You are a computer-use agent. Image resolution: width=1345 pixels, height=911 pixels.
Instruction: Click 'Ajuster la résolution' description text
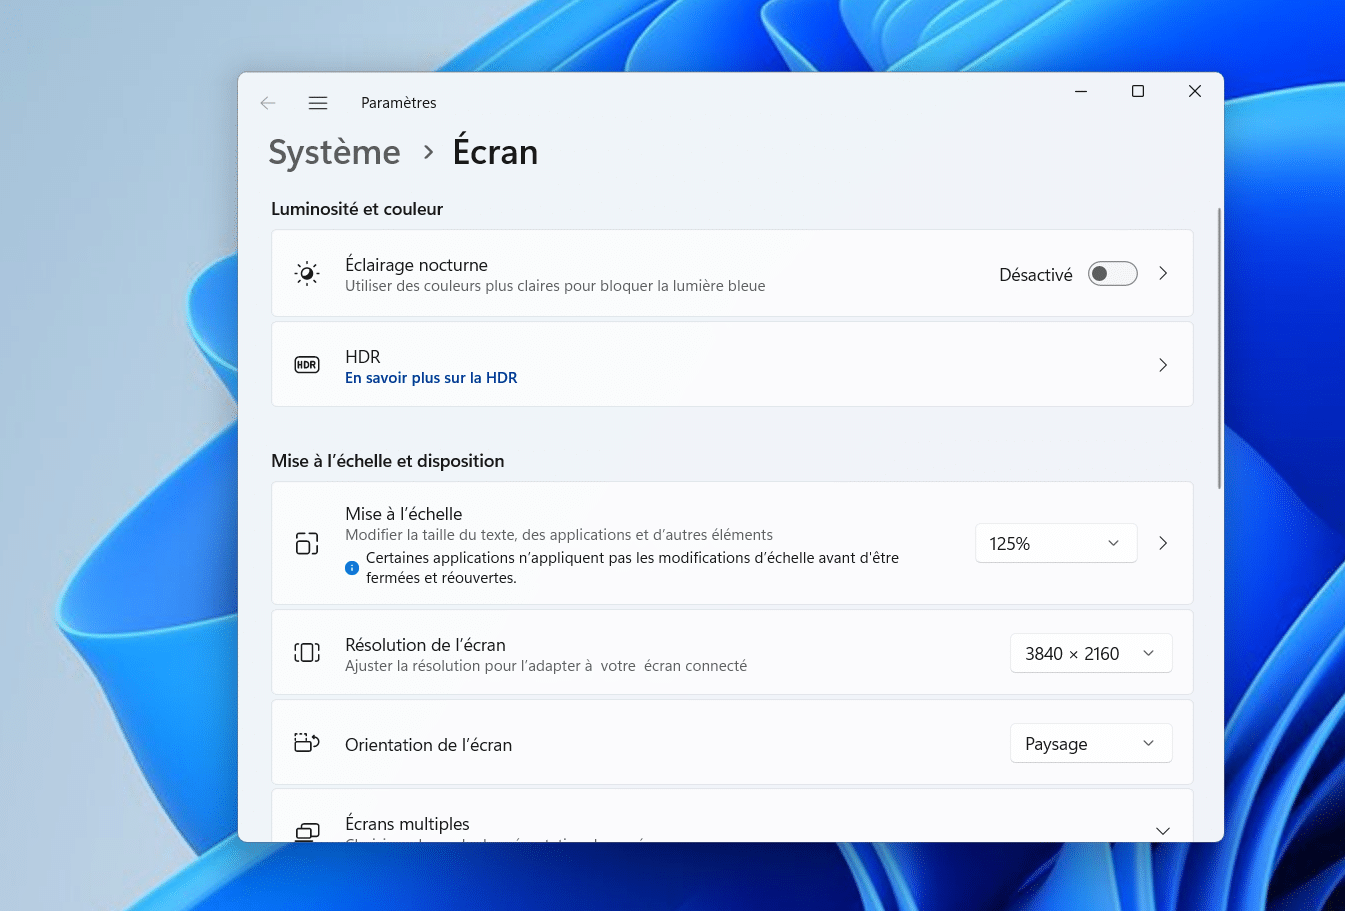[546, 666]
